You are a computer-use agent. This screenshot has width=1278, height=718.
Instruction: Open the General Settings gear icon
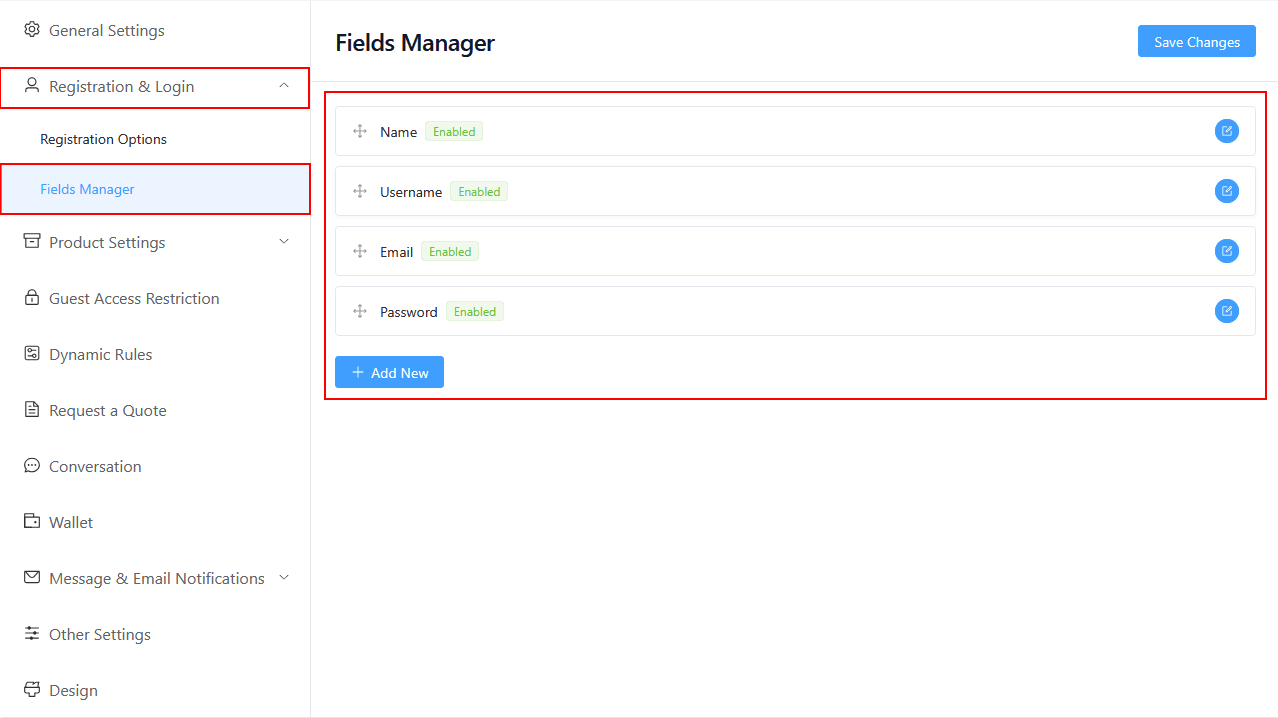click(31, 30)
